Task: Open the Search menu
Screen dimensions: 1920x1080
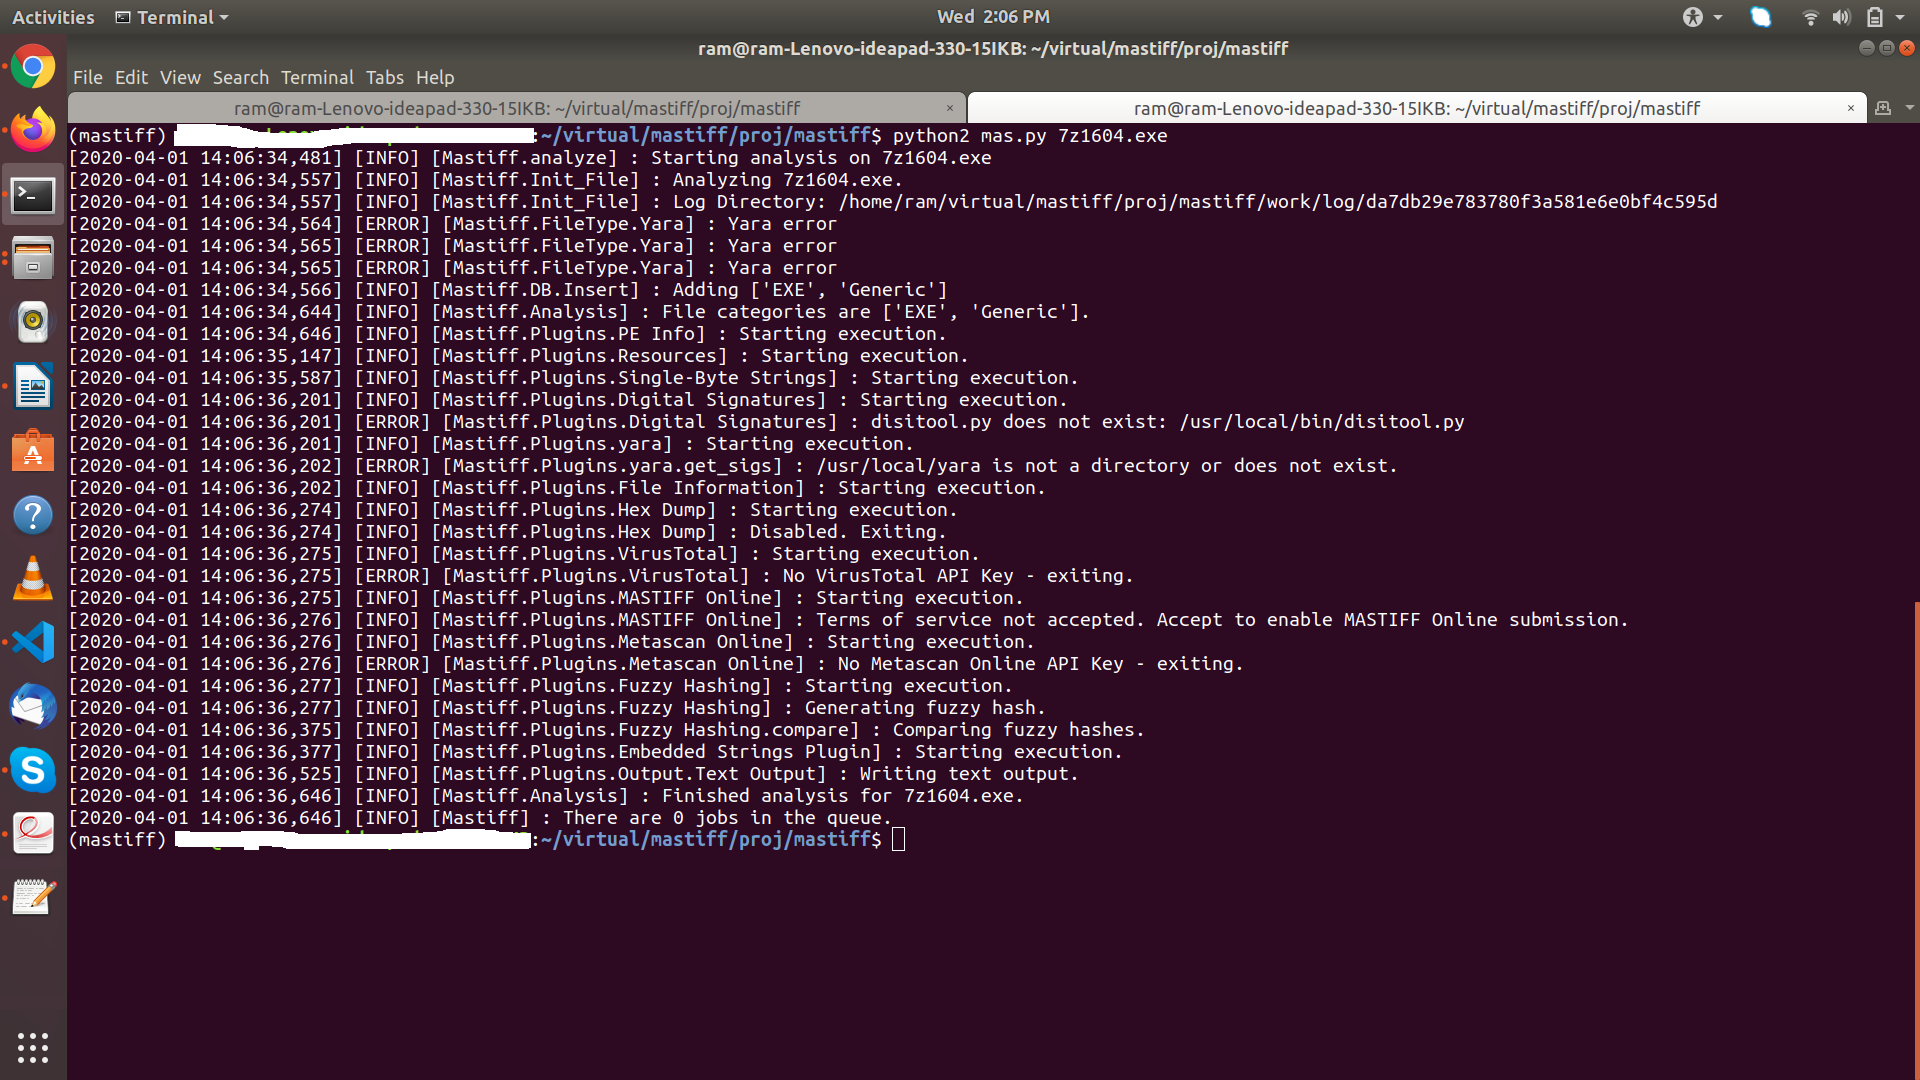Action: point(240,77)
